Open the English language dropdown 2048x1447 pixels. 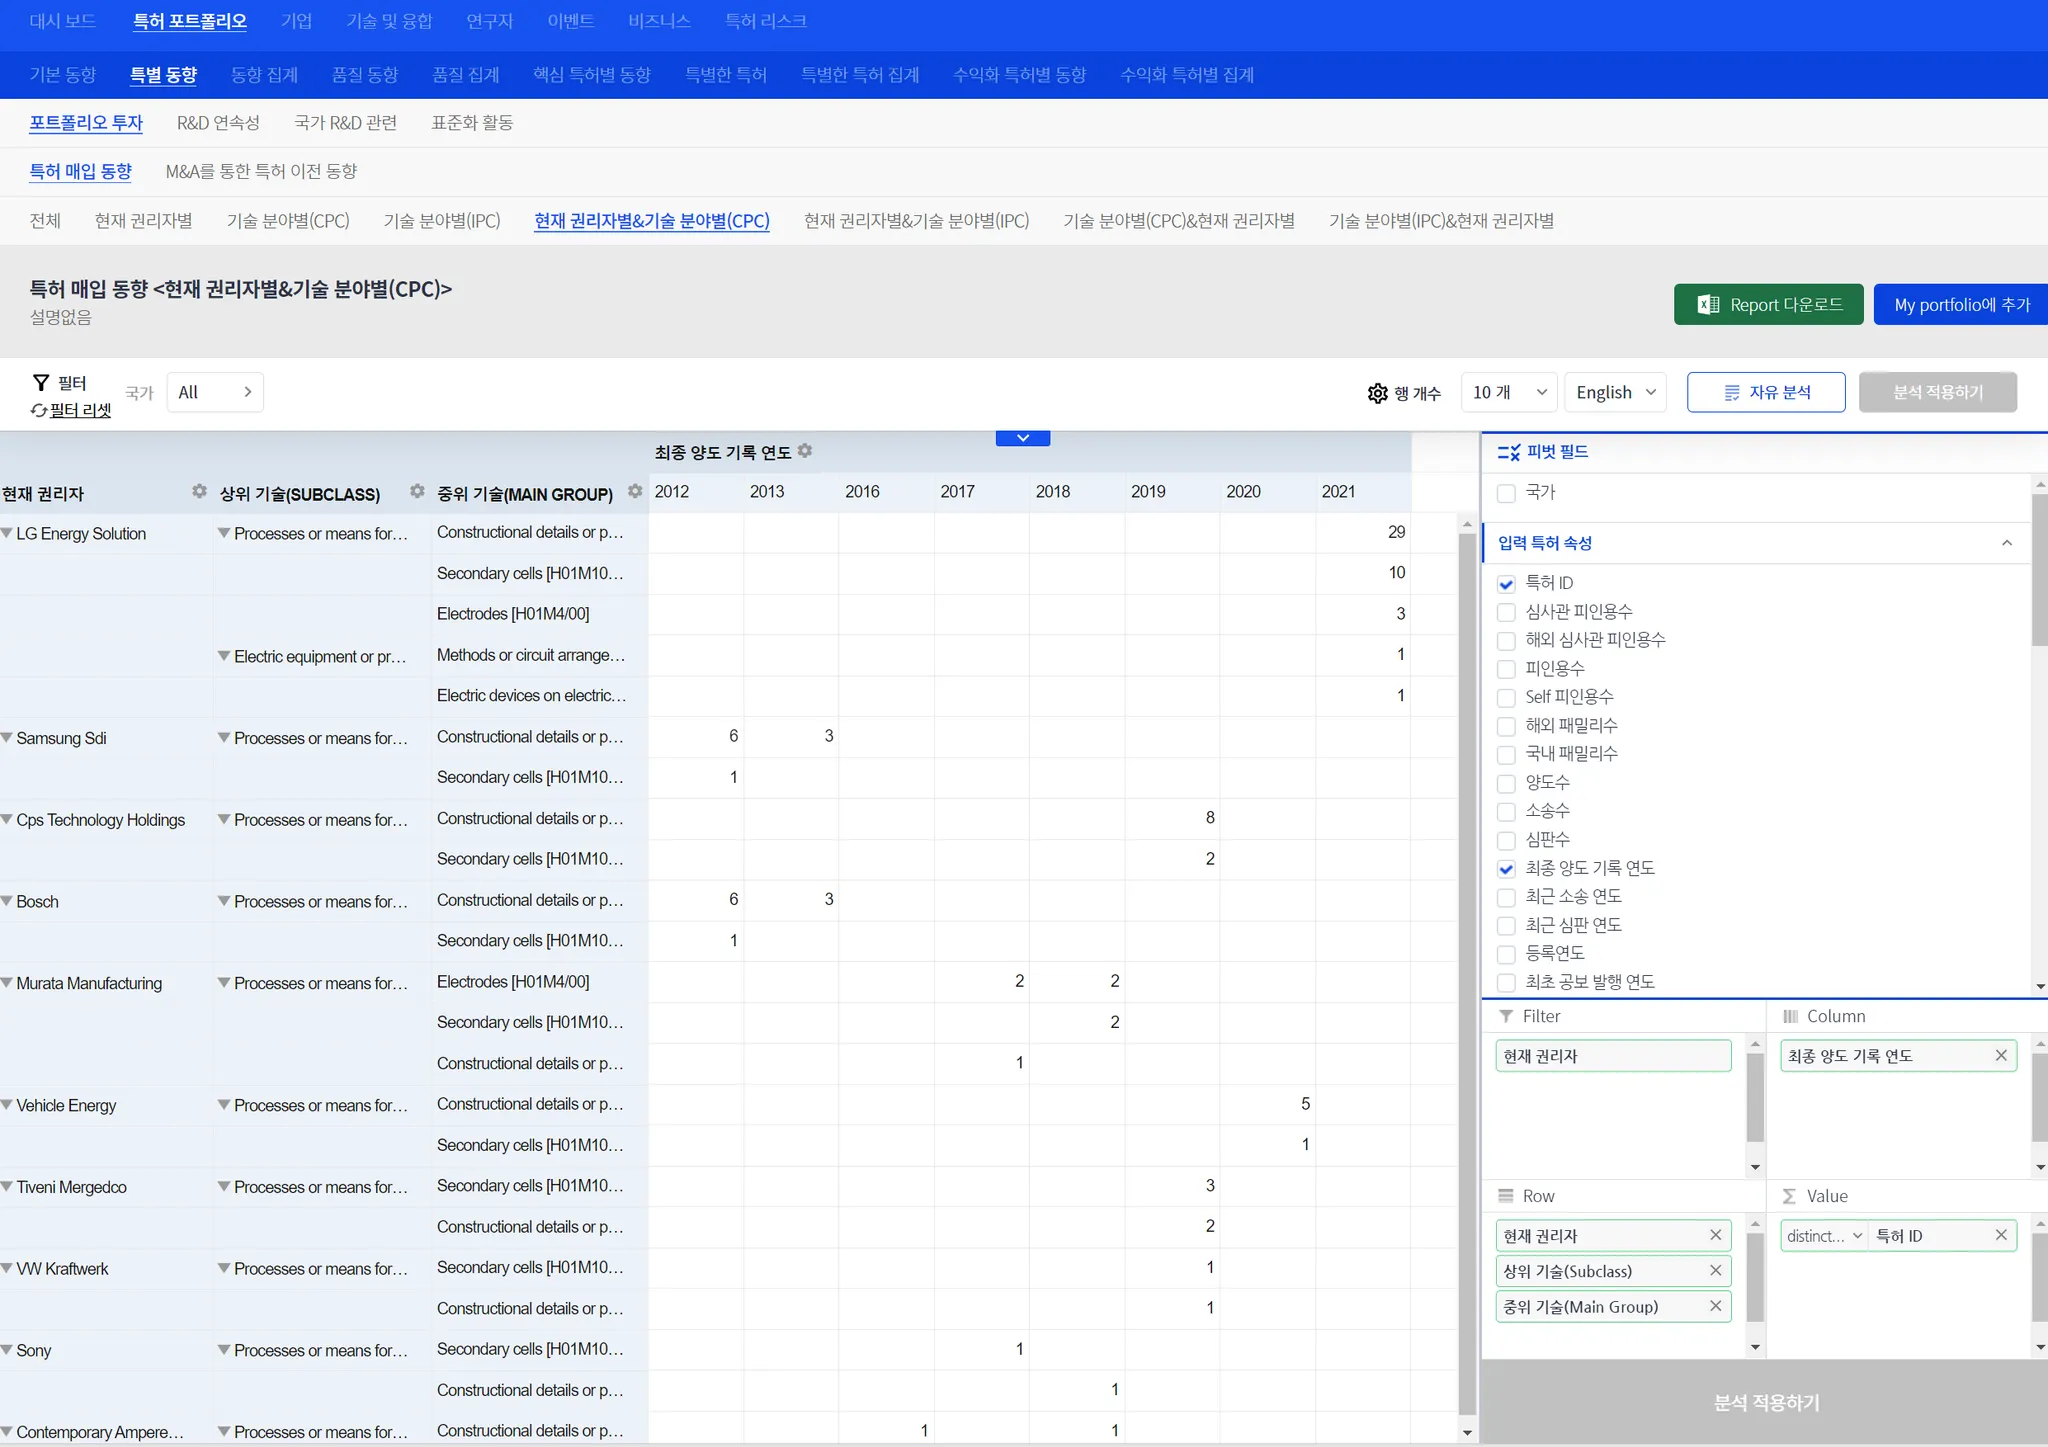coord(1615,392)
